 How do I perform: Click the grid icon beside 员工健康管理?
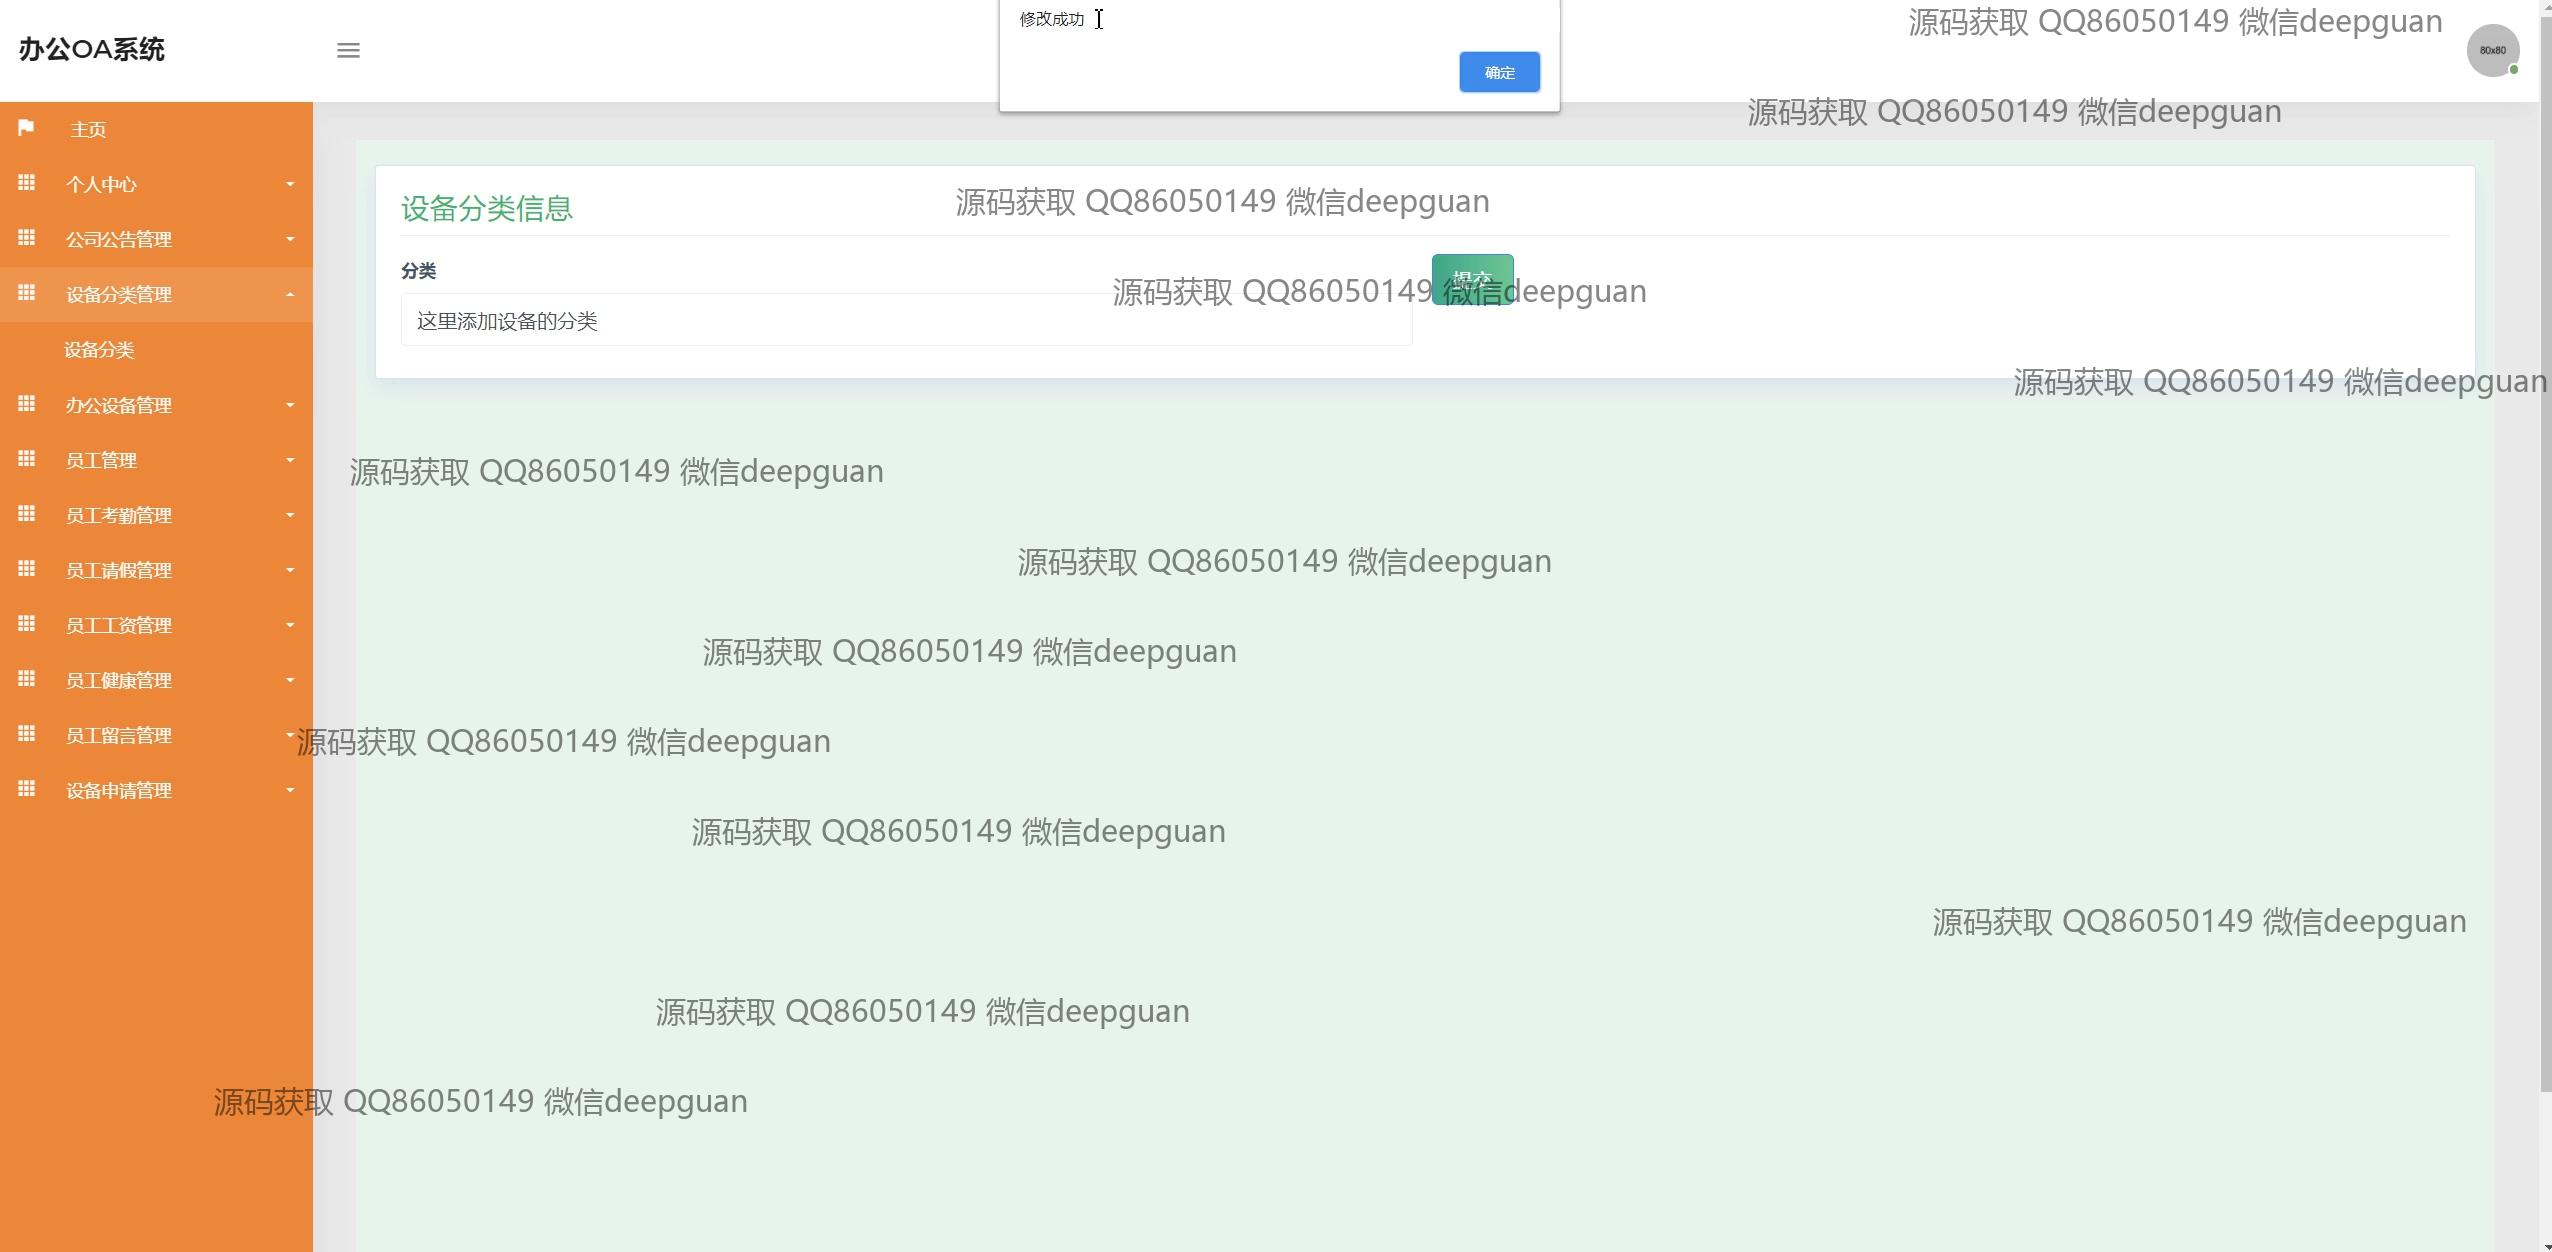pyautogui.click(x=27, y=679)
